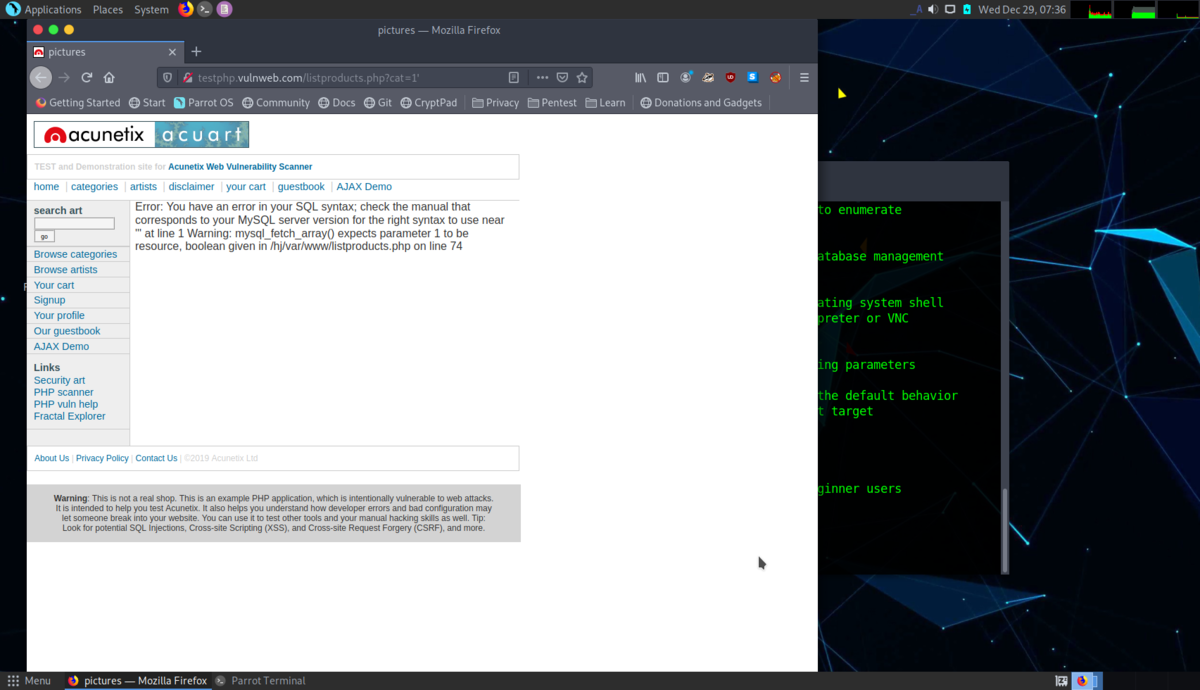The height and width of the screenshot is (690, 1200).
Task: Click the network connection tray icon
Action: pyautogui.click(x=950, y=9)
